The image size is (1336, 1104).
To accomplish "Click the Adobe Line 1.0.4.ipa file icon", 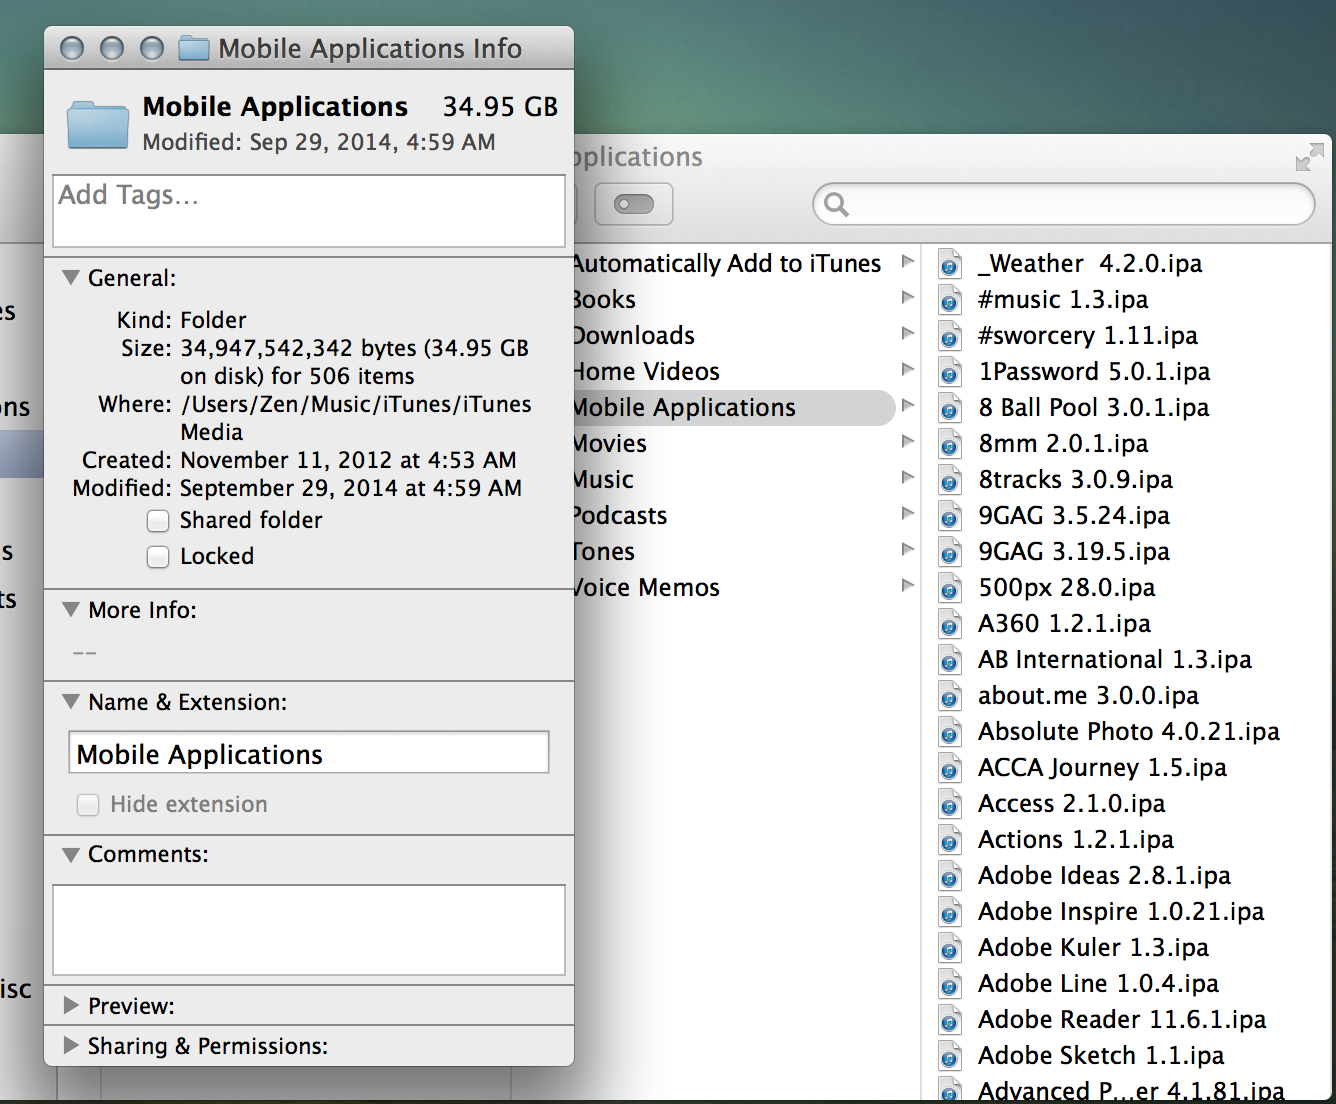I will 949,985.
